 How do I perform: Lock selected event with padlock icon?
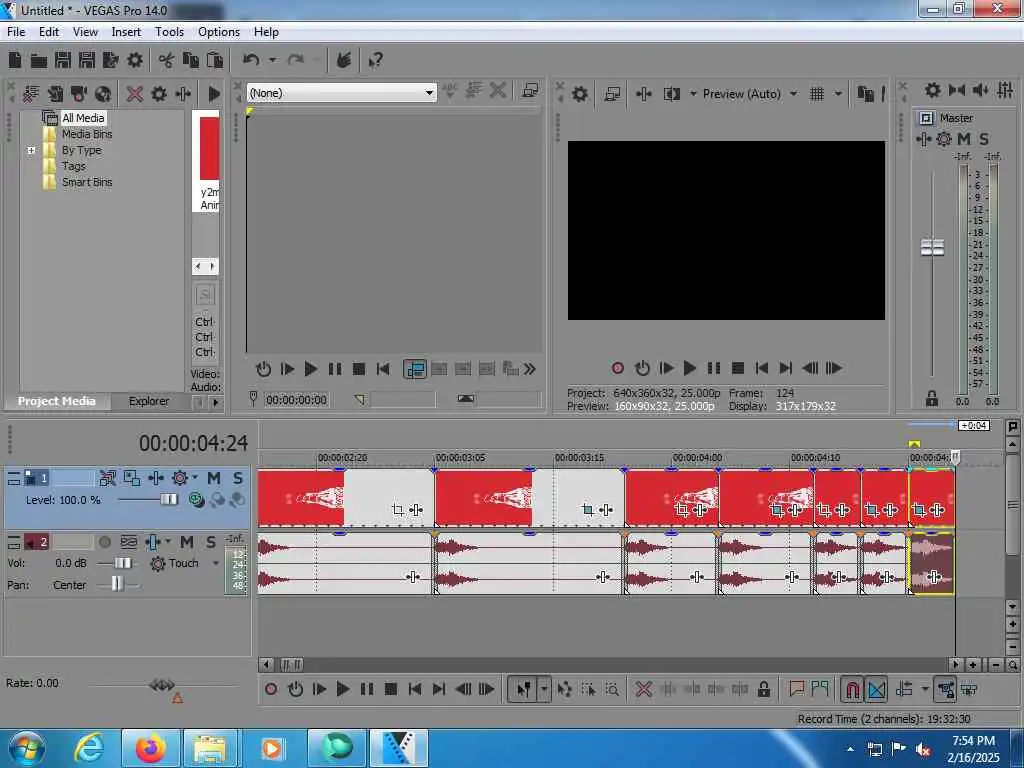coord(763,689)
